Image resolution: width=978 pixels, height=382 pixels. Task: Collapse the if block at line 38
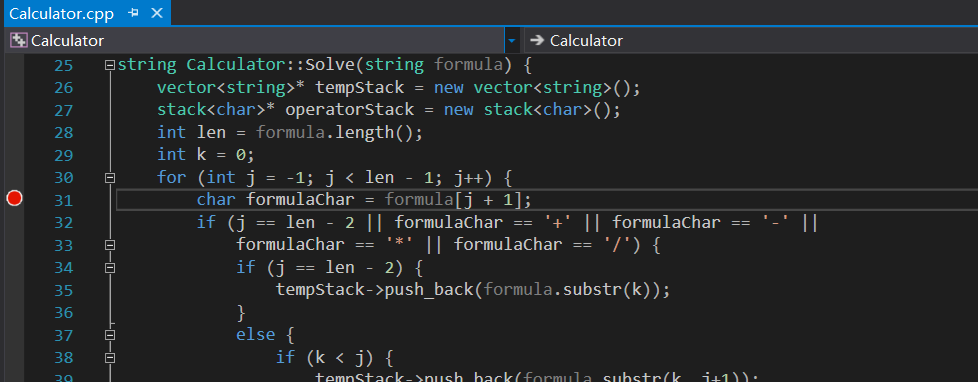110,358
